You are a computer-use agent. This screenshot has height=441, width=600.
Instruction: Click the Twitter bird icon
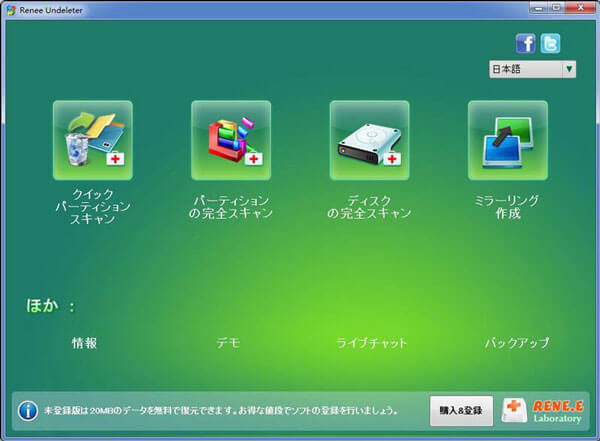pos(550,43)
